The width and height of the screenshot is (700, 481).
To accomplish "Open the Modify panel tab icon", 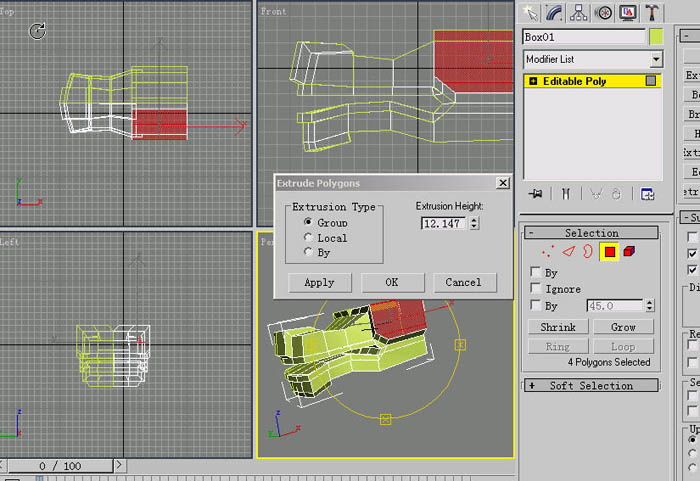I will (554, 13).
